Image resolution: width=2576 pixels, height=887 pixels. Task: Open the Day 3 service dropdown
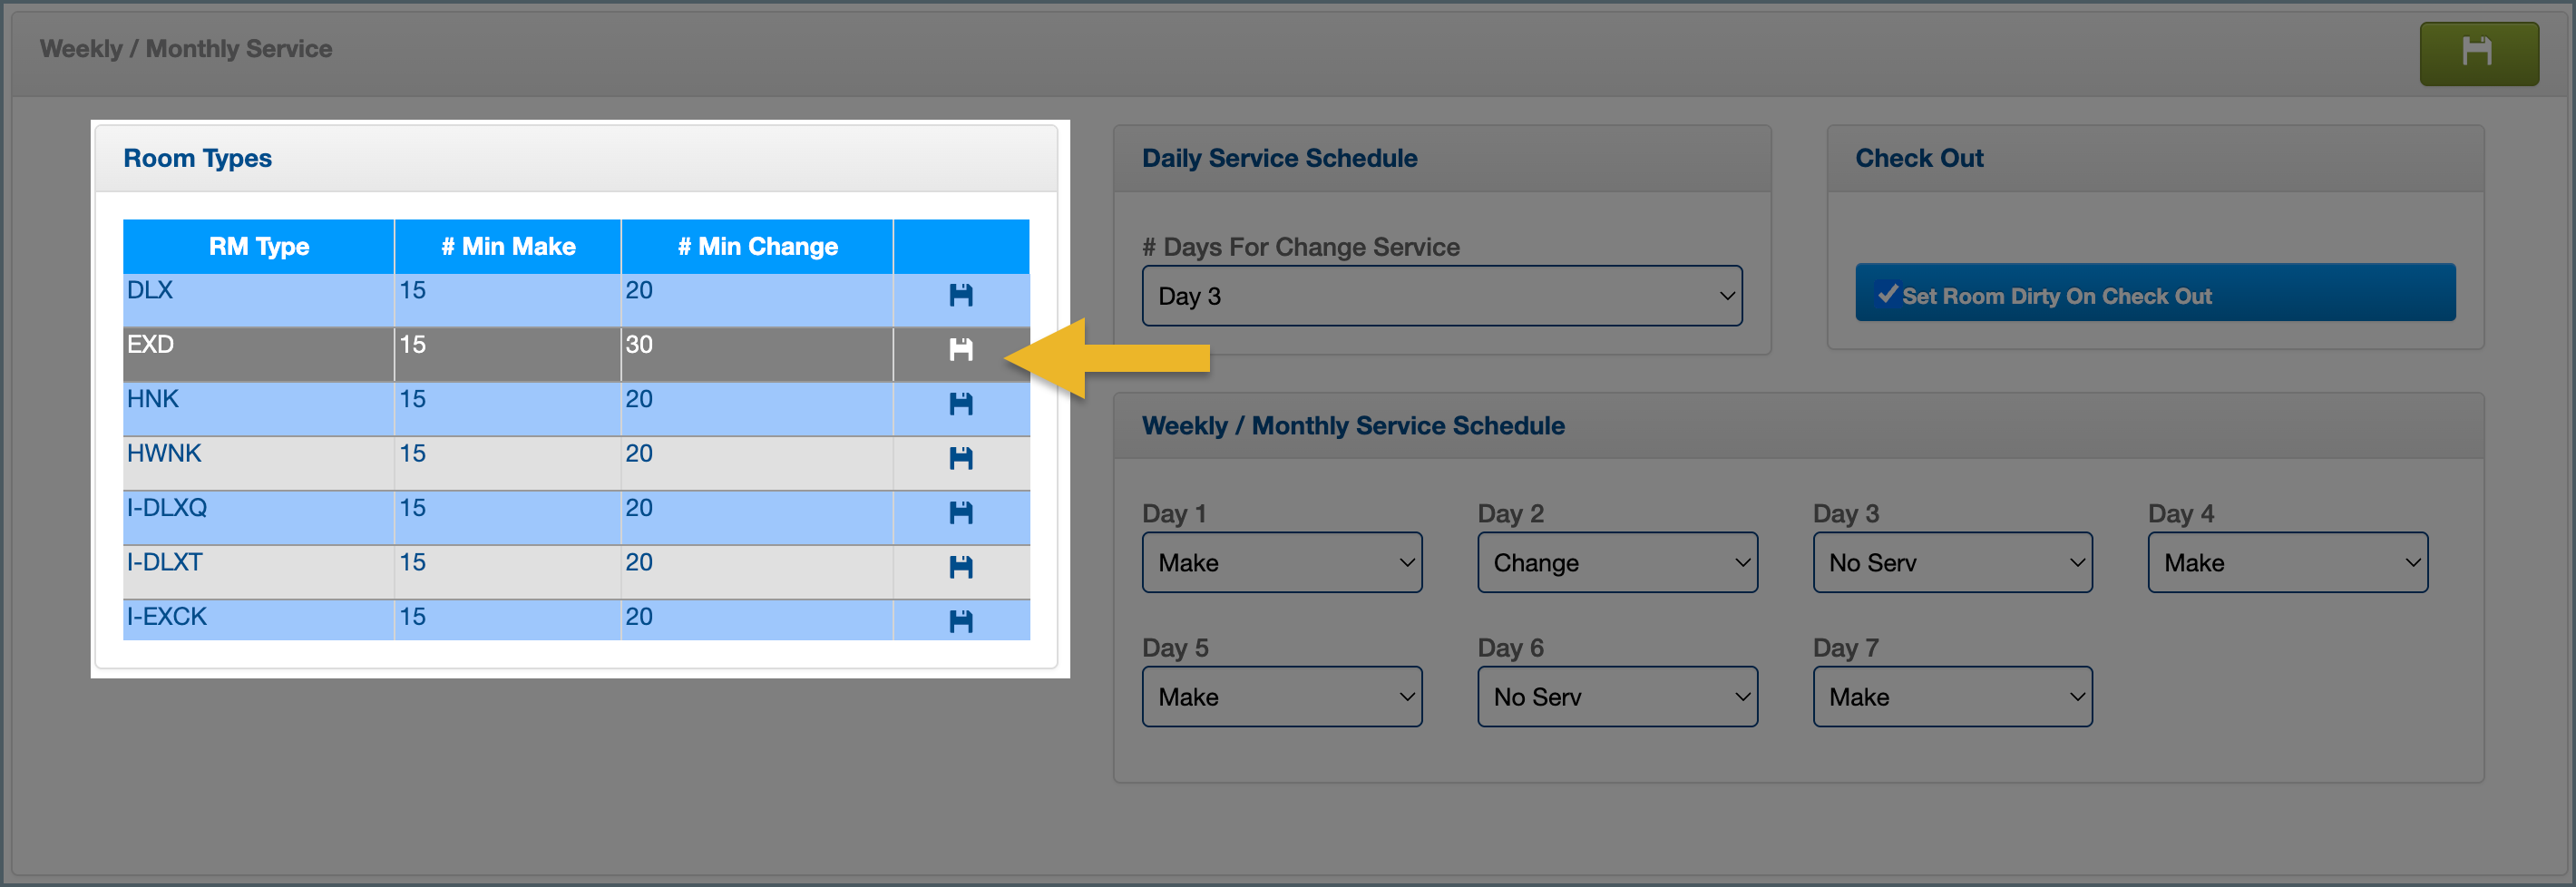[1951, 563]
